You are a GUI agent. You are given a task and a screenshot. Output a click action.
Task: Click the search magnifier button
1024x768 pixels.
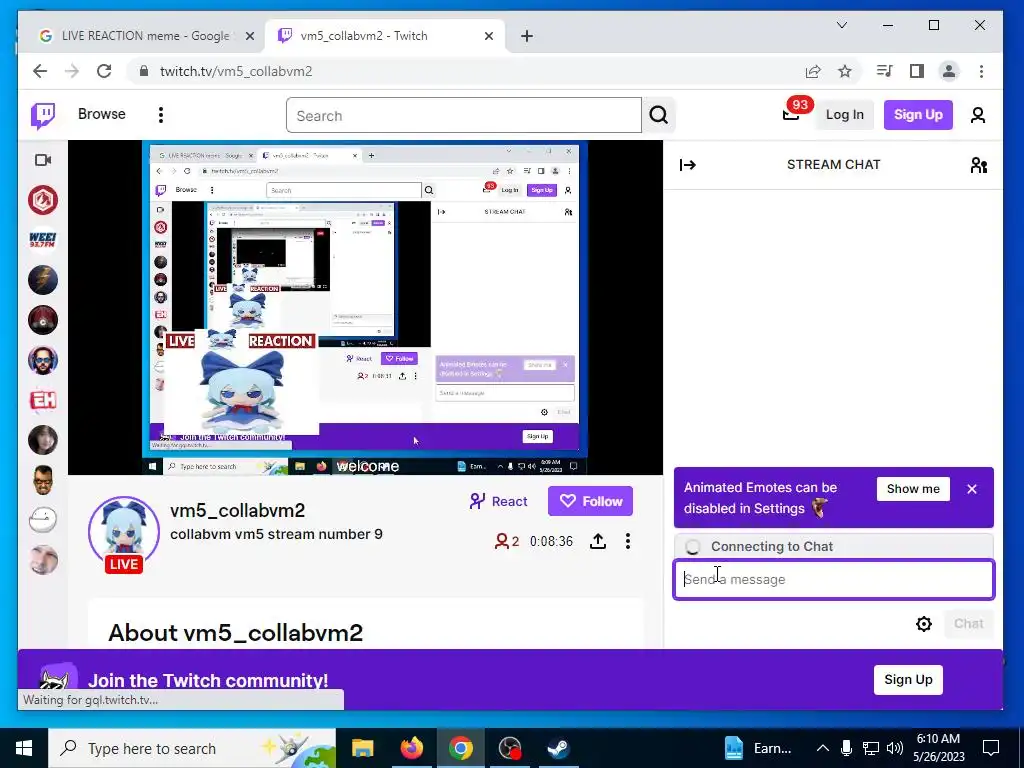pos(659,116)
